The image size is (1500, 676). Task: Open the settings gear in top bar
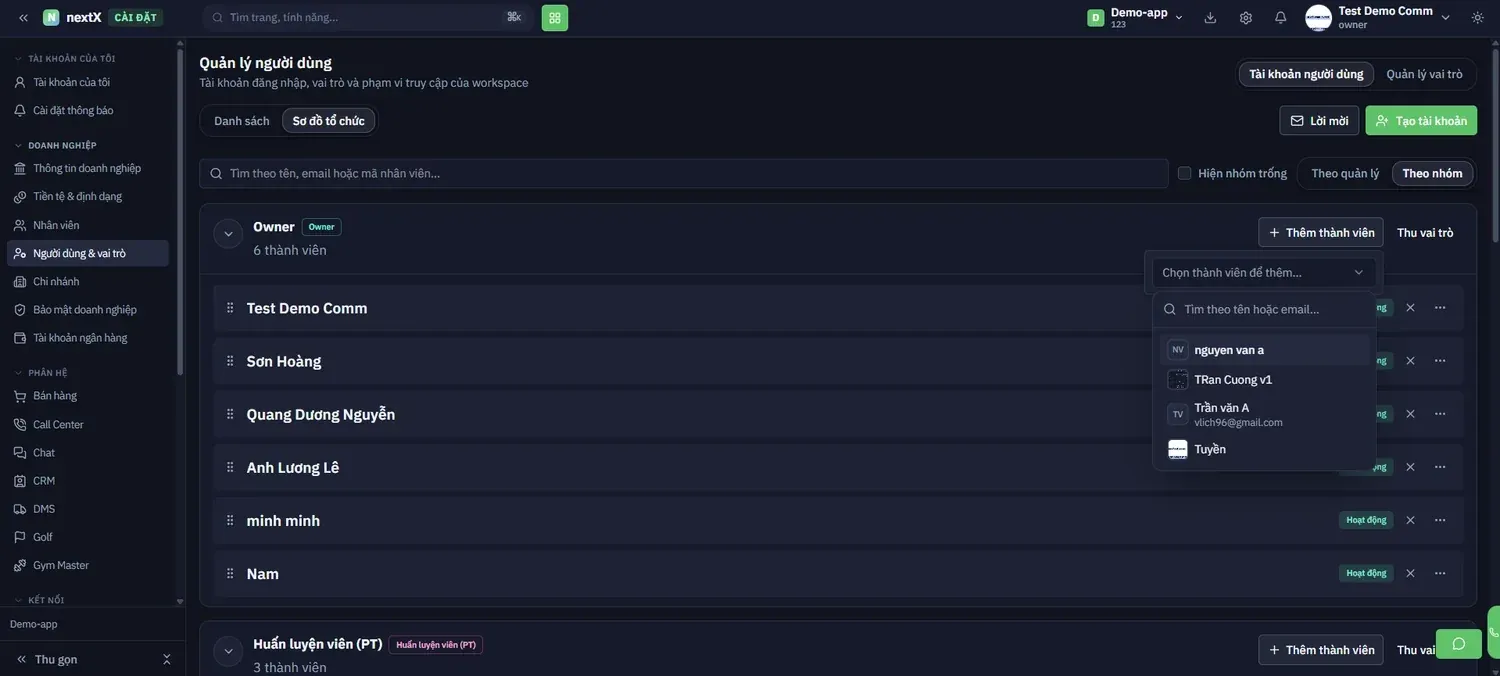pyautogui.click(x=1245, y=17)
